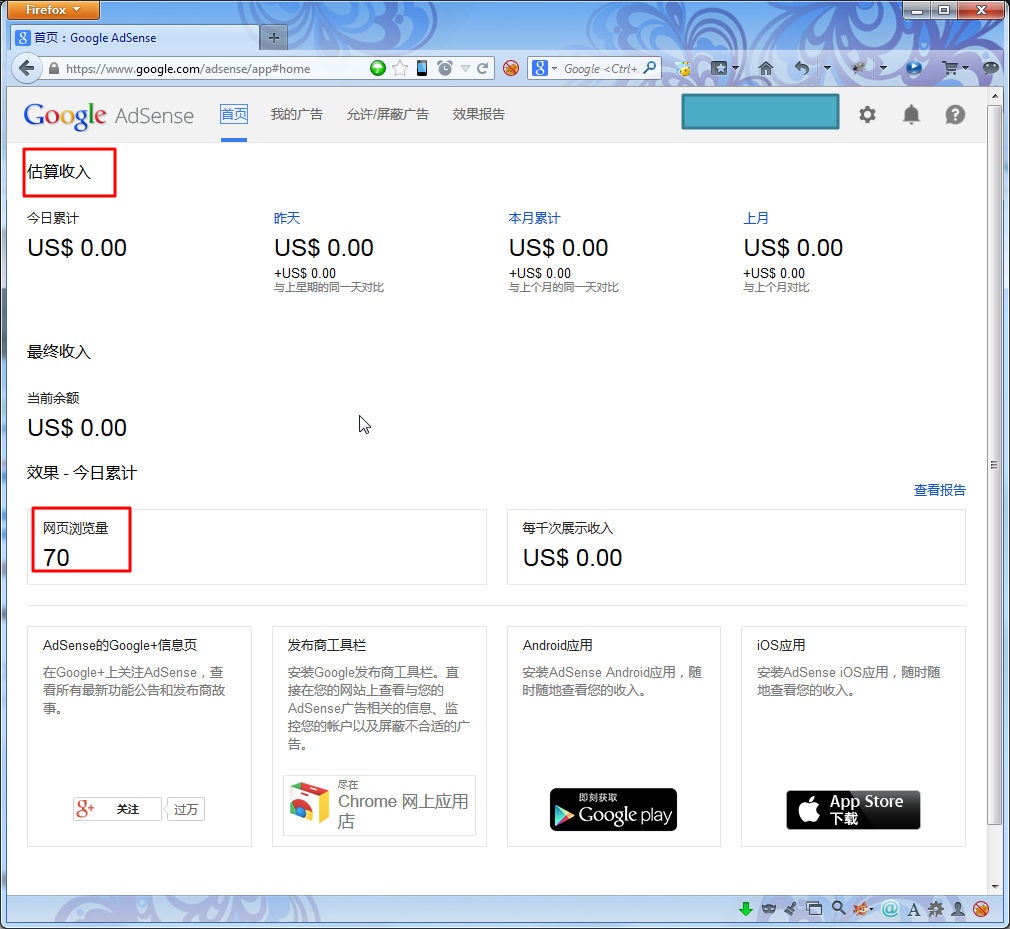Image resolution: width=1010 pixels, height=929 pixels.
Task: Expand dropdown beside the fly toolbar icon
Action: click(883, 68)
